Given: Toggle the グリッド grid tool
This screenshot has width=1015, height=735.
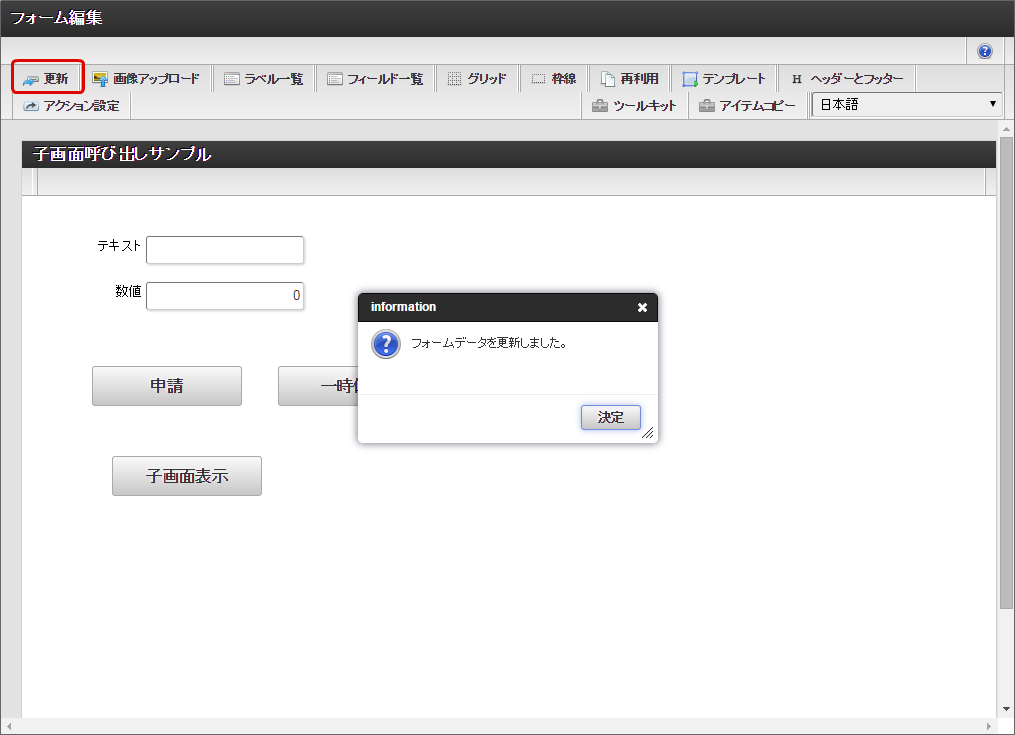Looking at the screenshot, I should pyautogui.click(x=477, y=79).
